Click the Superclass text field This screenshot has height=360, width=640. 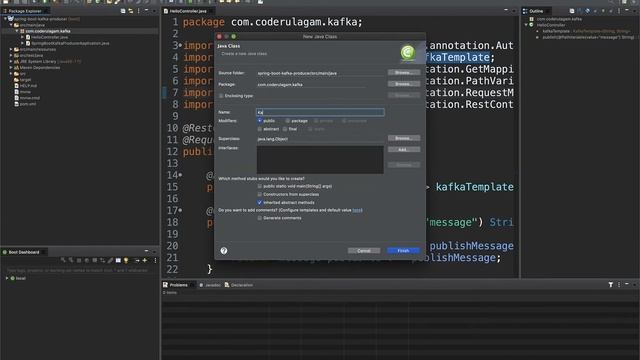[320, 139]
